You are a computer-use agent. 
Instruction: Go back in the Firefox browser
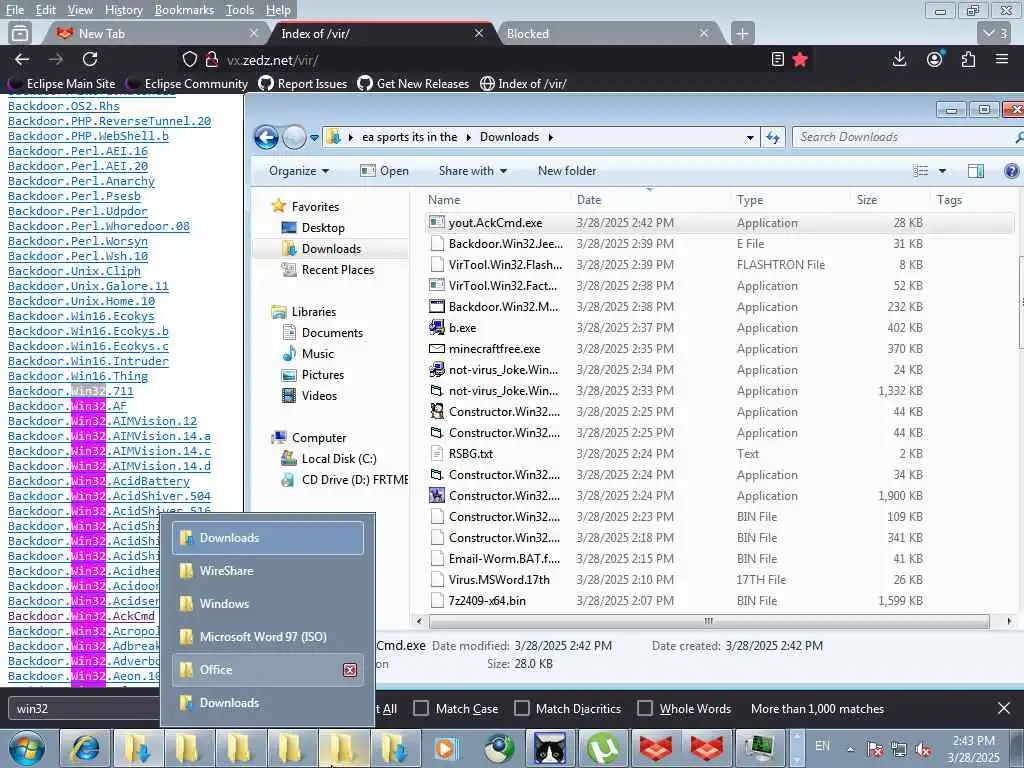[22, 59]
